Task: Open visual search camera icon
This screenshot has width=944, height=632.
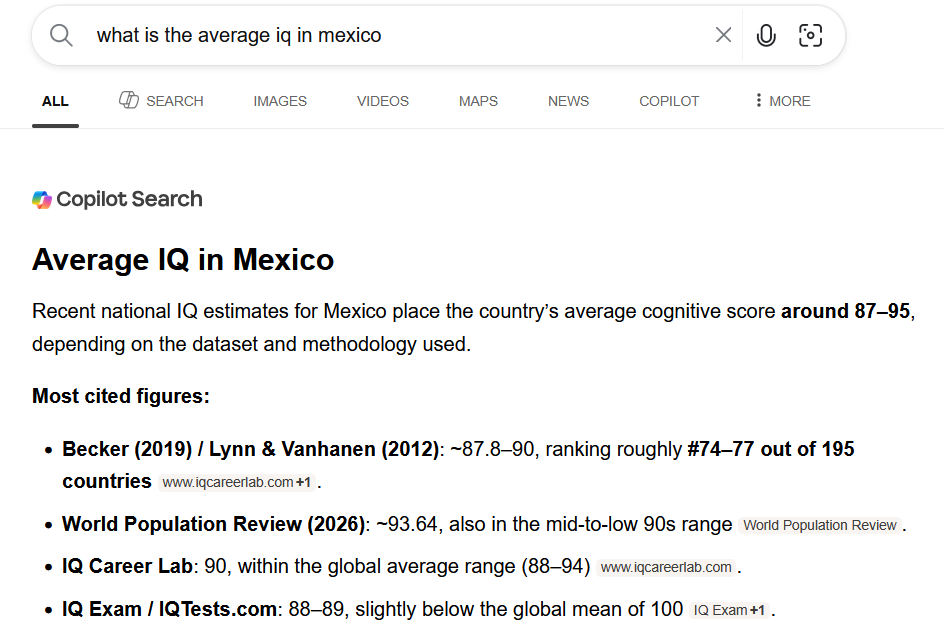Action: (810, 36)
